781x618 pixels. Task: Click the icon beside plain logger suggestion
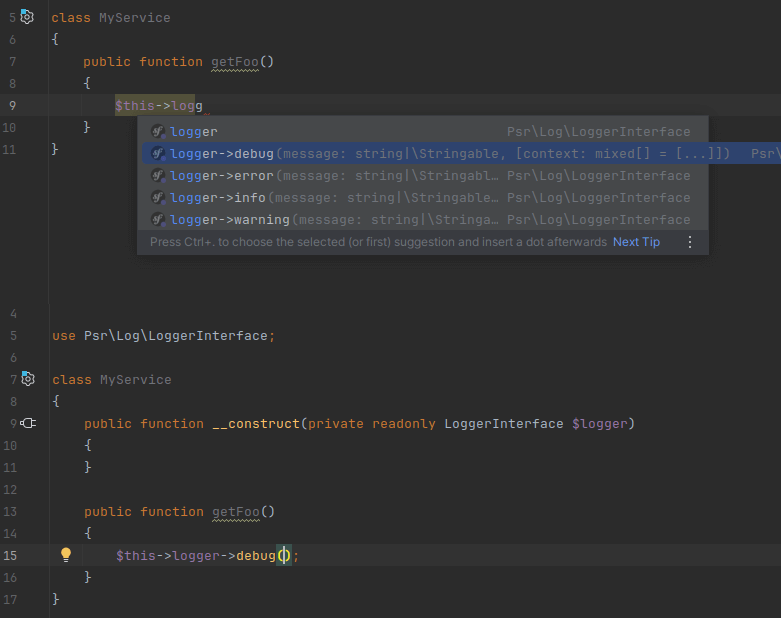click(157, 131)
